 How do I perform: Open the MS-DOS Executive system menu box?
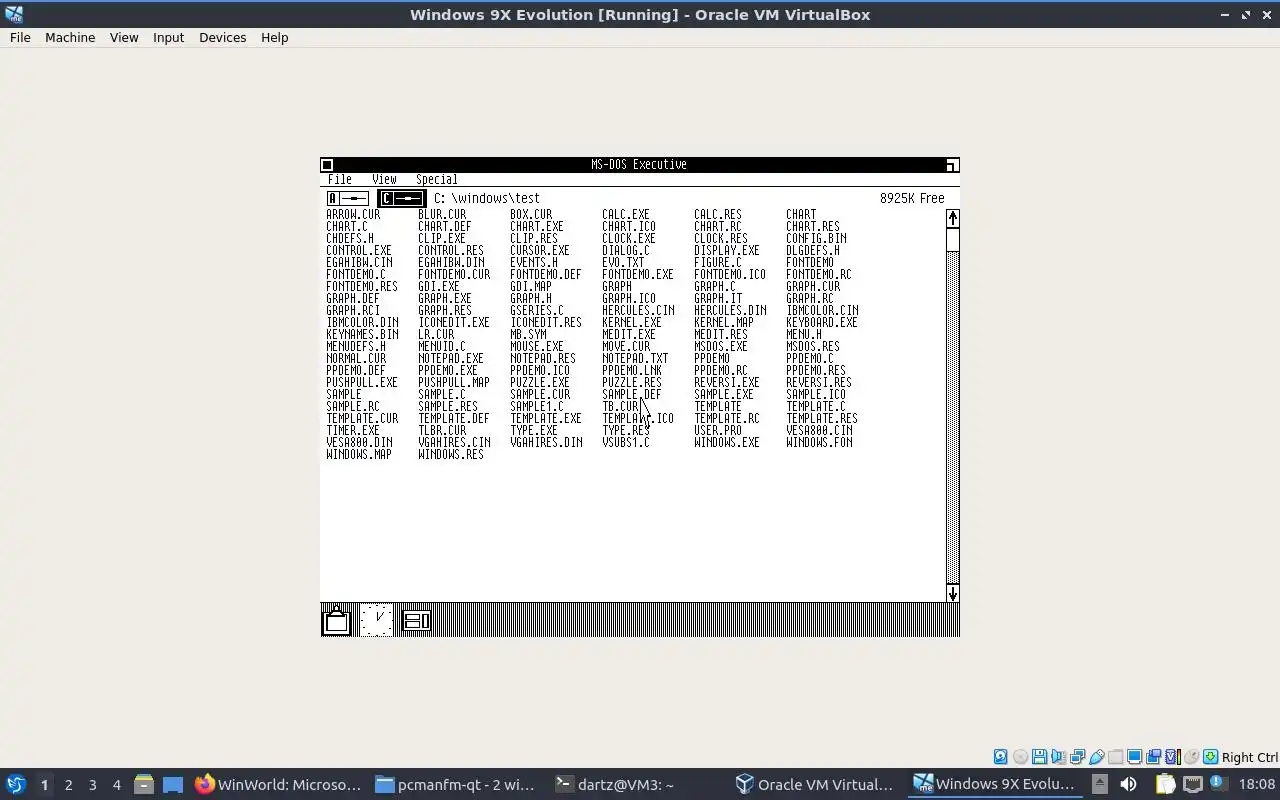coord(327,165)
